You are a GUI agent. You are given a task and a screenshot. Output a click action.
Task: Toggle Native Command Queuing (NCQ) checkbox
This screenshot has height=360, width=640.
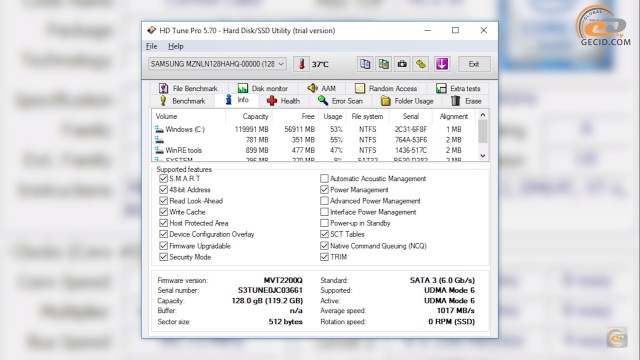(x=324, y=246)
